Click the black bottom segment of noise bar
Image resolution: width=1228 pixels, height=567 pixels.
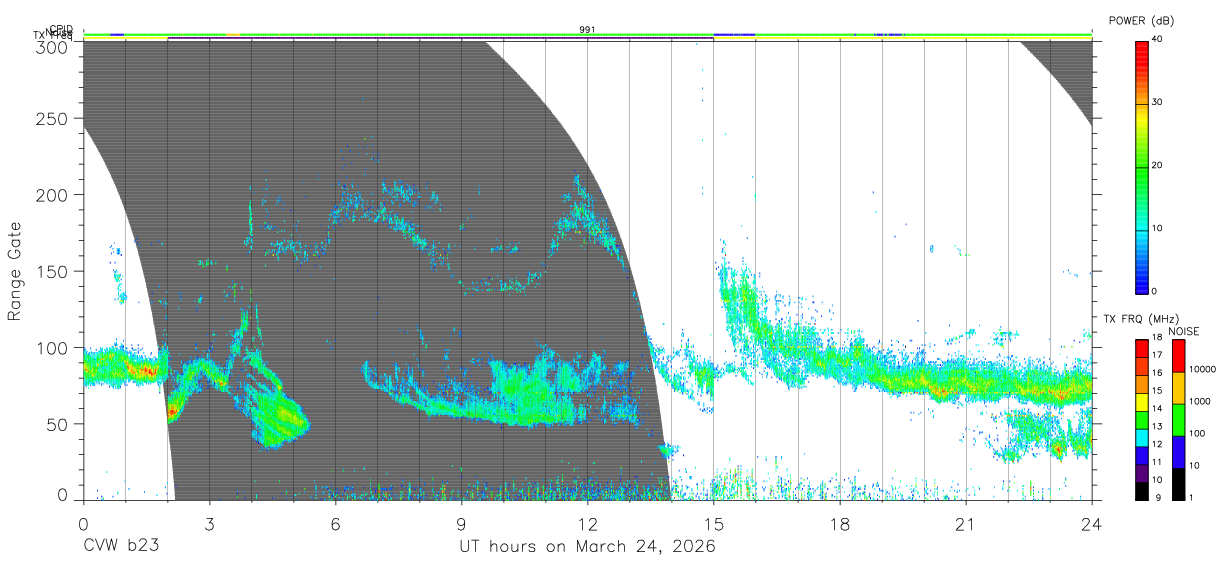(1178, 484)
